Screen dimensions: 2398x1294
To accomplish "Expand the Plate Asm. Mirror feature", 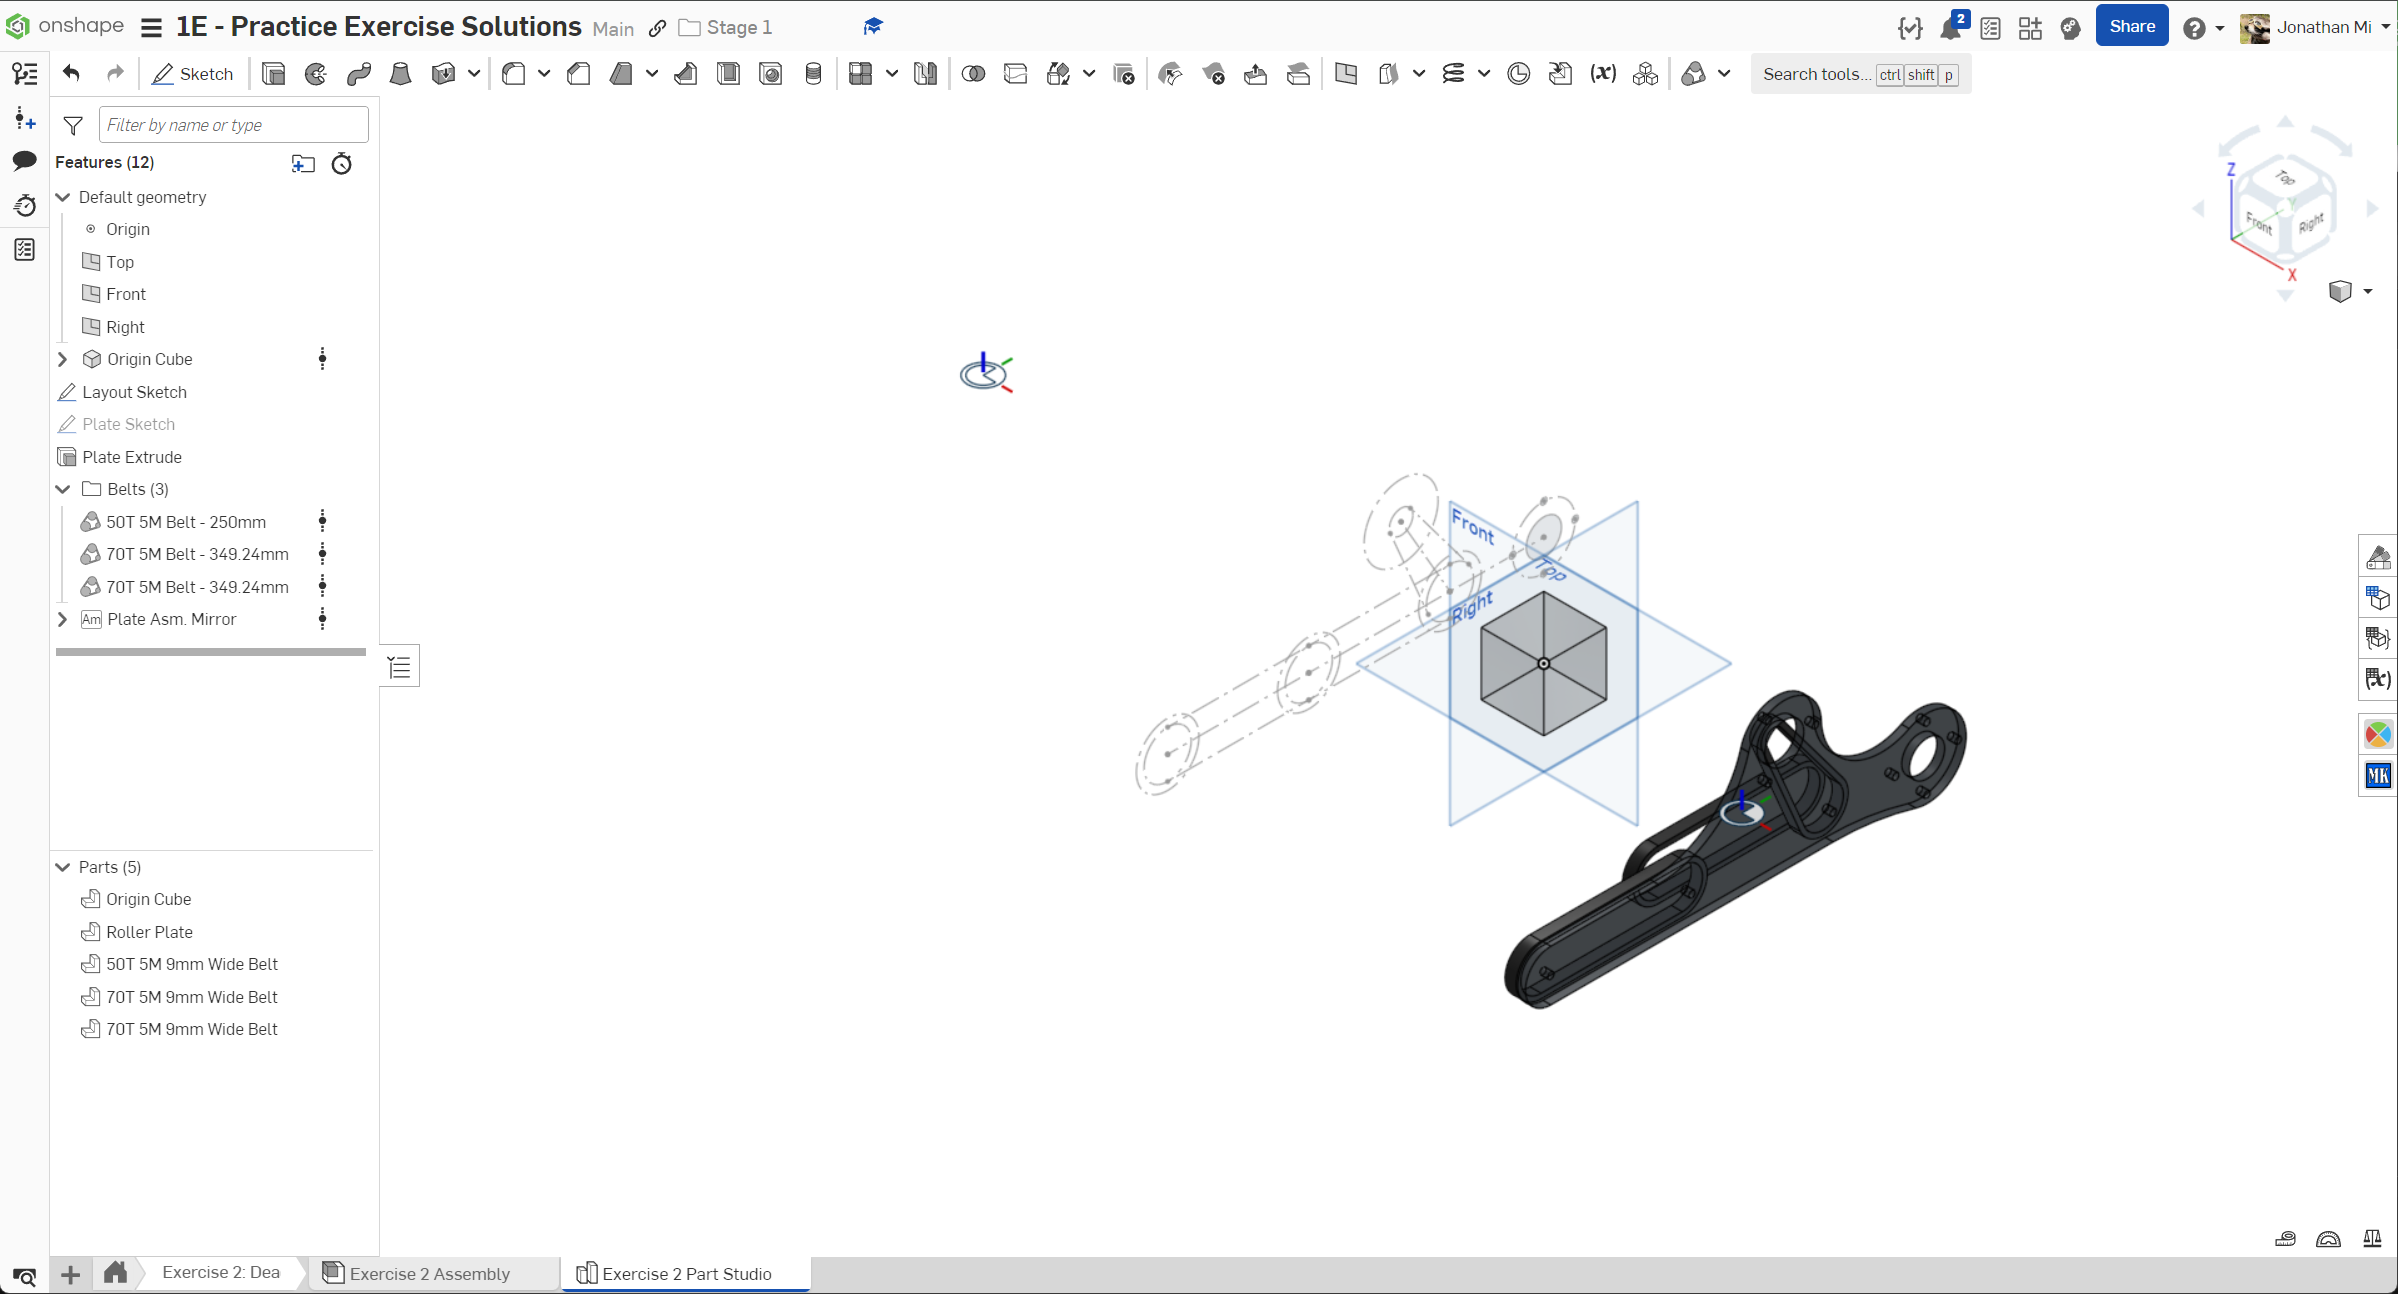I will [x=63, y=619].
